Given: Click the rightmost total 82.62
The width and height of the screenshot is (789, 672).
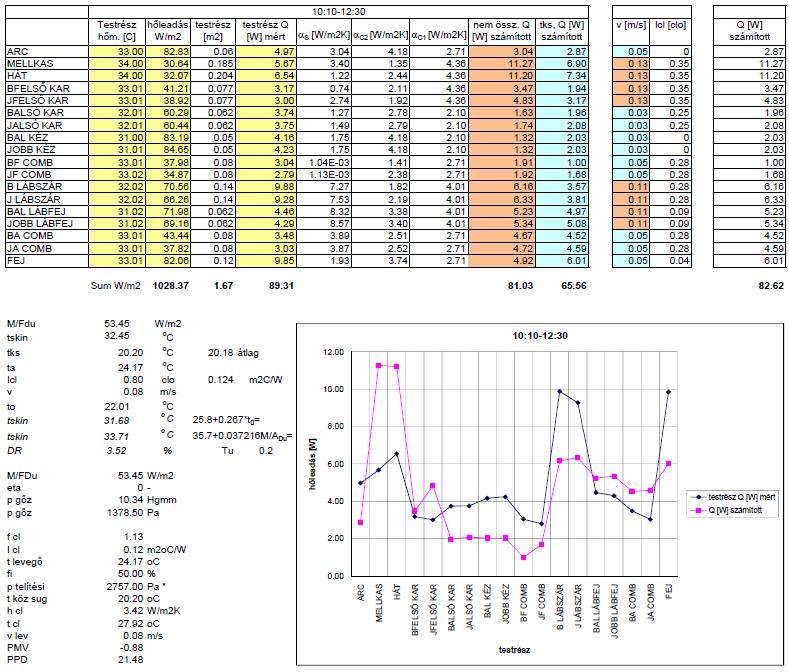Looking at the screenshot, I should [771, 285].
